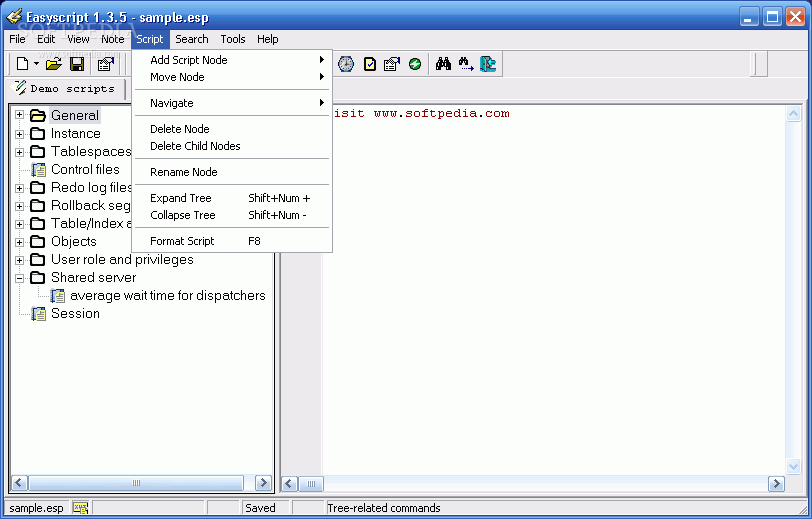Click the Shared server folder icon

(x=38, y=278)
